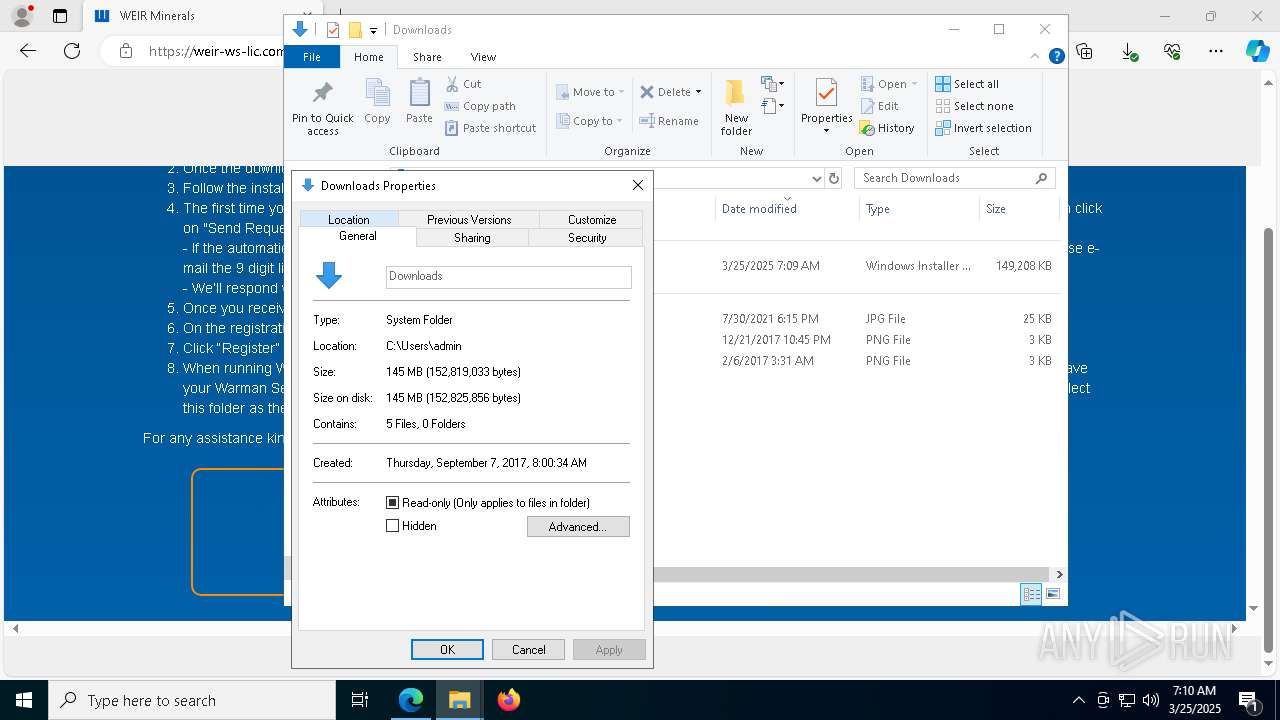This screenshot has height=720, width=1280.
Task: Expand Delete dropdown arrow
Action: [698, 92]
